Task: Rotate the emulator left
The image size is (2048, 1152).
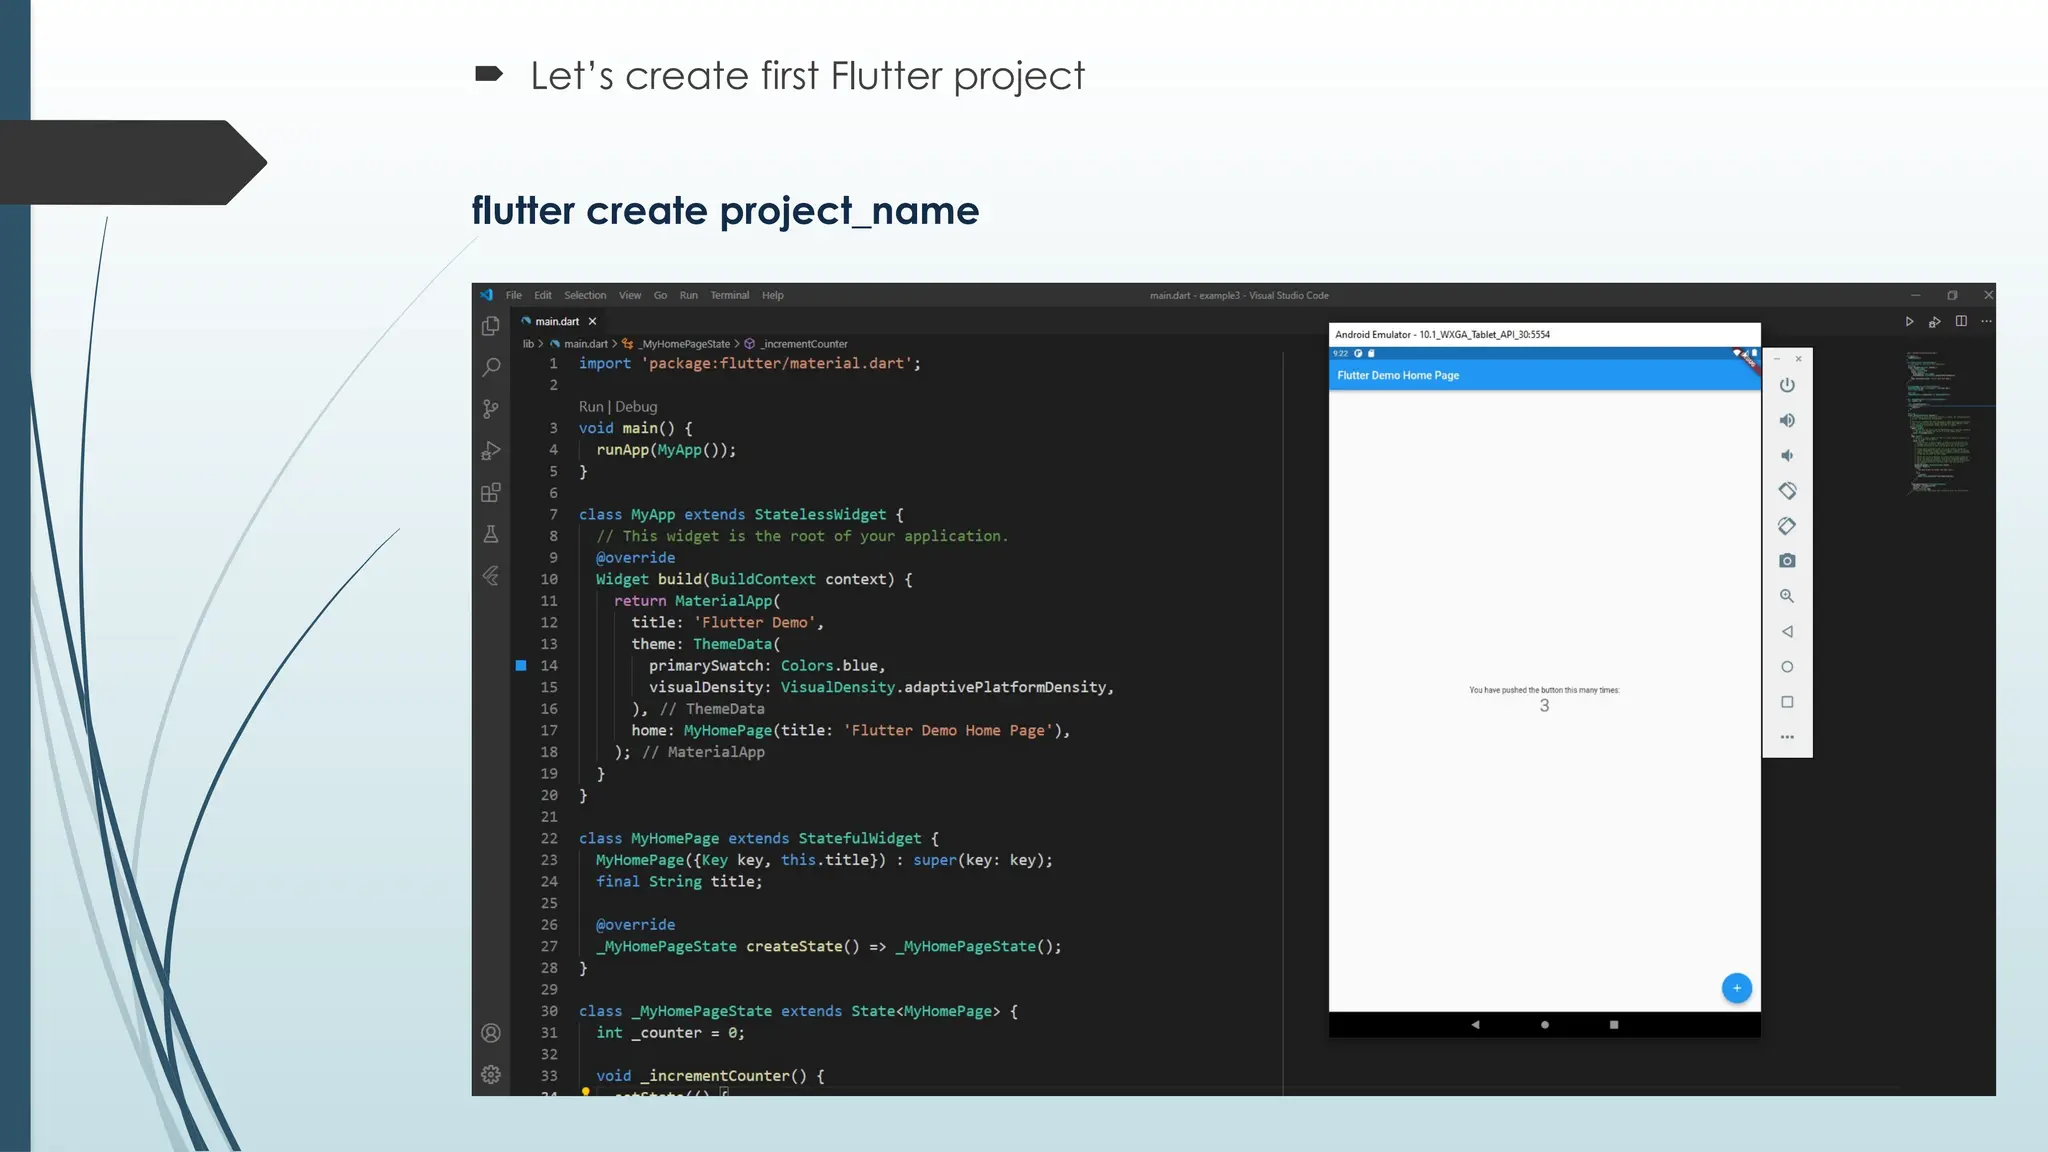Action: [1787, 490]
